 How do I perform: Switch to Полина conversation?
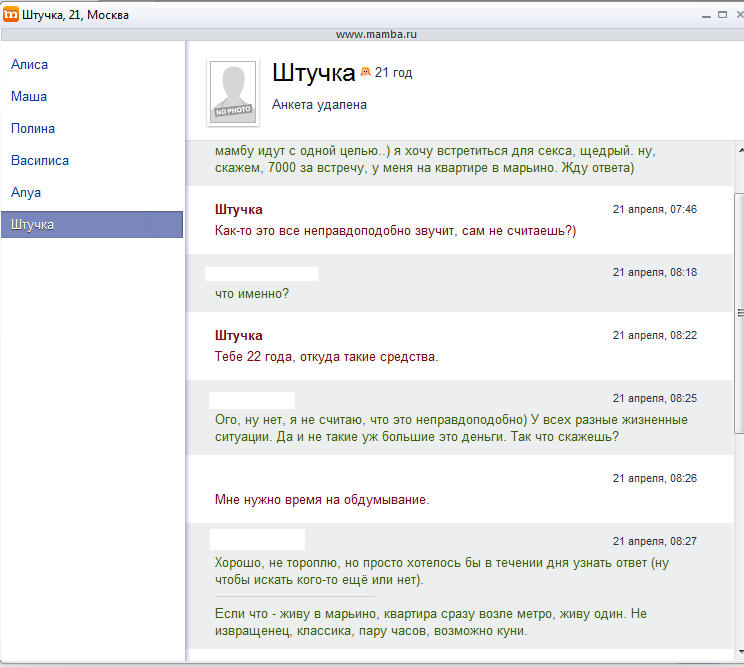pyautogui.click(x=33, y=129)
